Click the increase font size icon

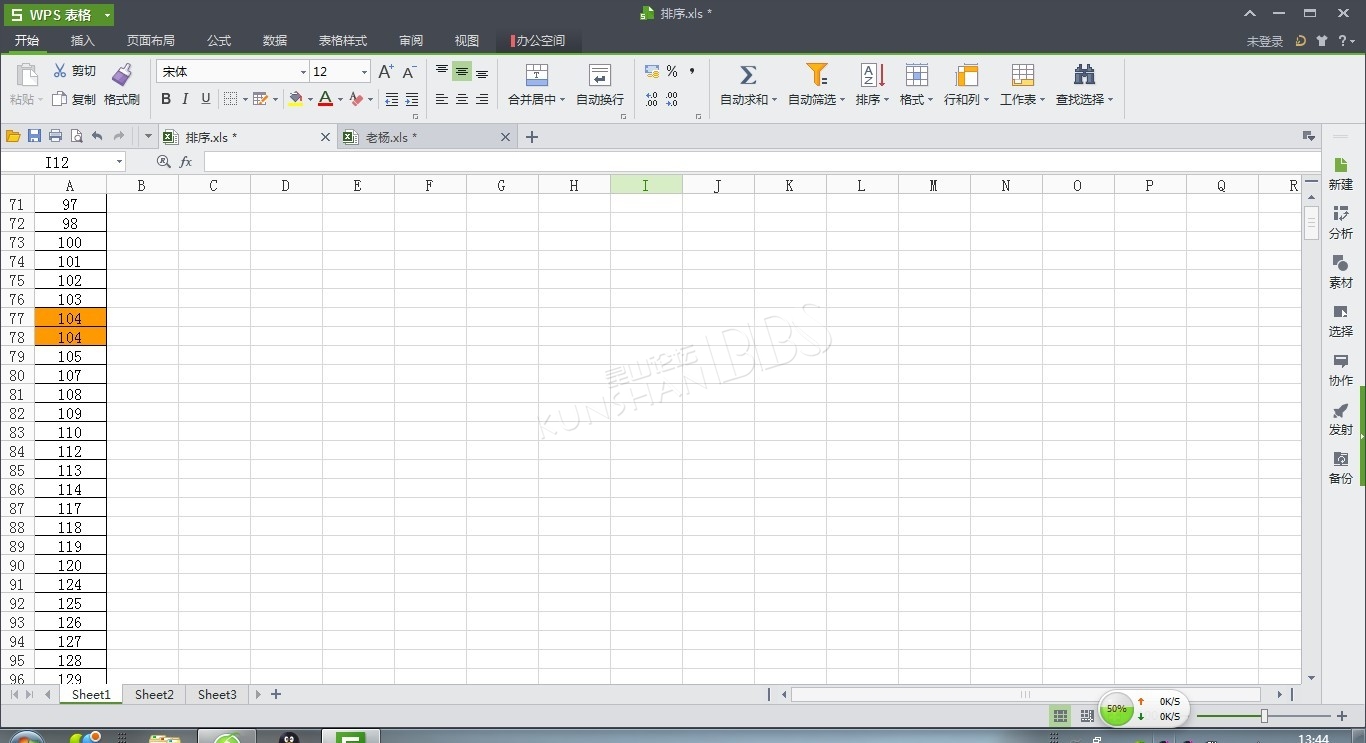click(385, 72)
